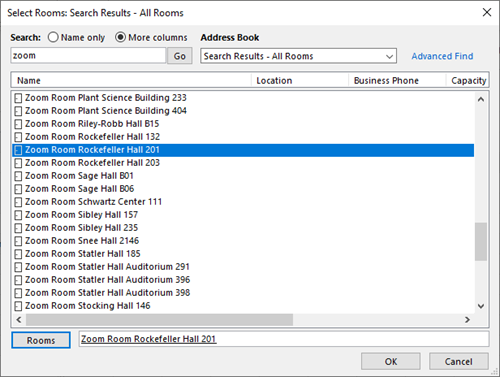Sort by the Capacity column header
Image resolution: width=500 pixels, height=377 pixels.
click(467, 80)
